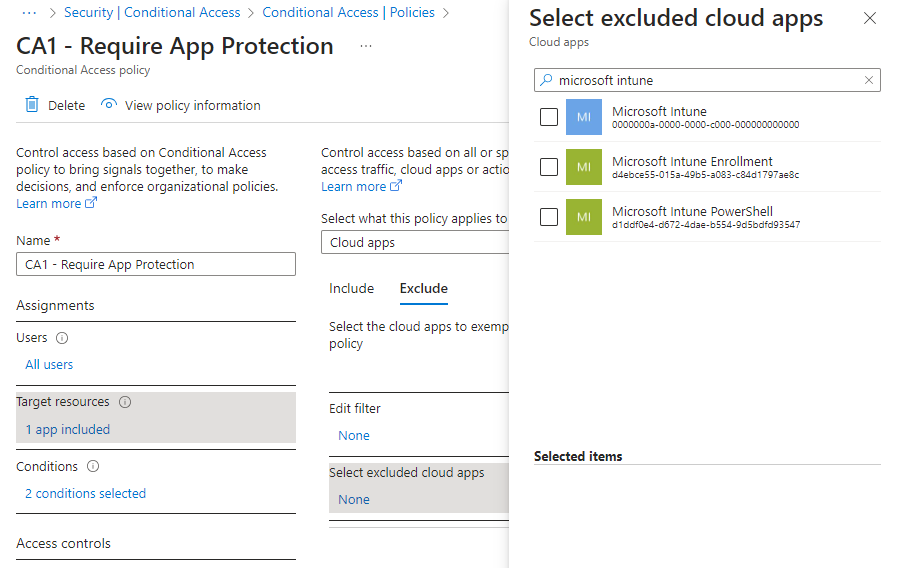
Task: Click None under Select excluded cloud apps
Action: [x=354, y=500]
